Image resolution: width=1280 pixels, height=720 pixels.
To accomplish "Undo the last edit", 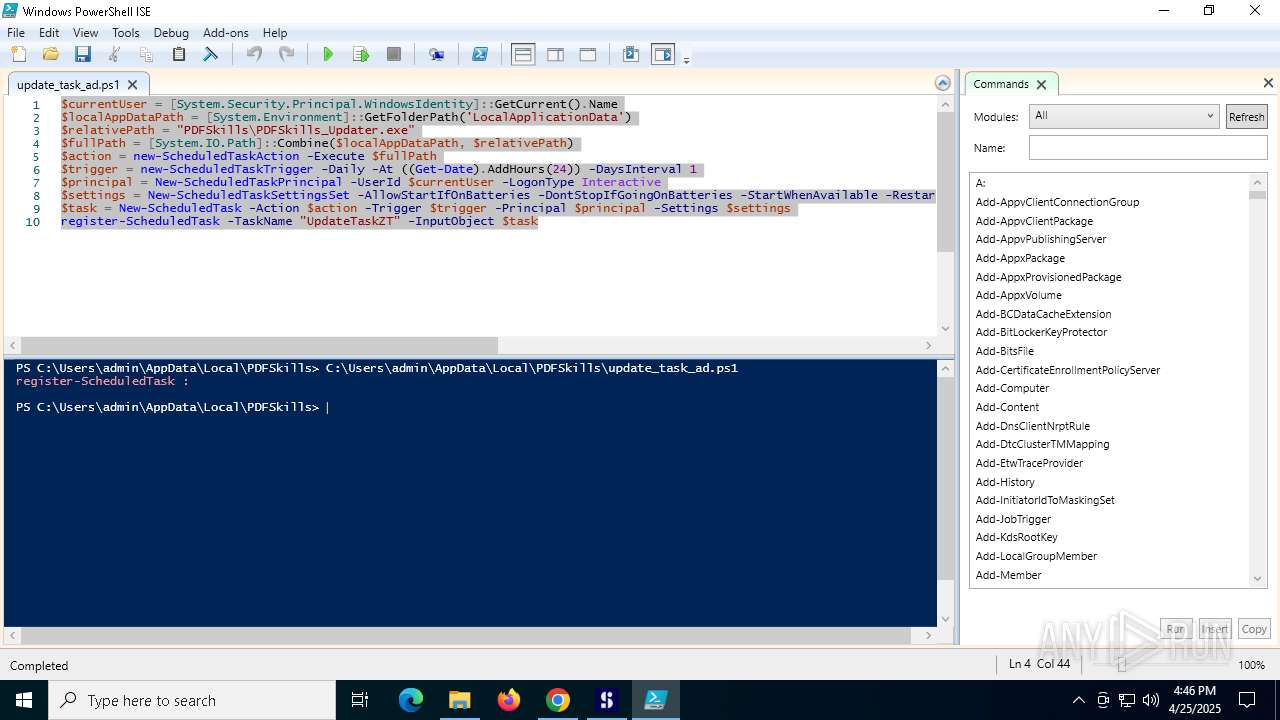I will click(254, 54).
